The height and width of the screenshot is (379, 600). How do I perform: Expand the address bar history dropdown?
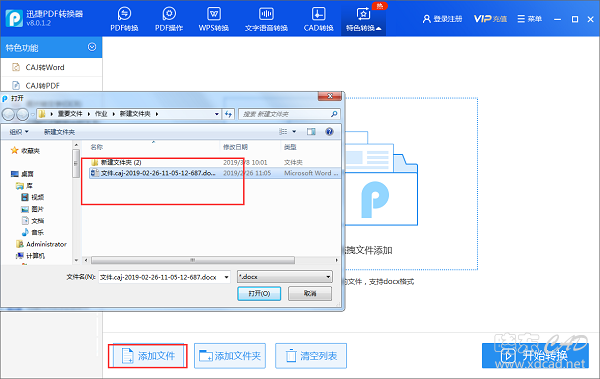coord(217,114)
